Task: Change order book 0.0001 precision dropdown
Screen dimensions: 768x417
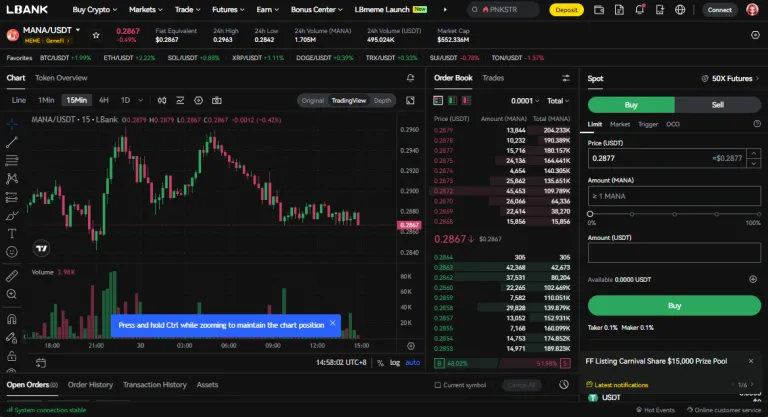Action: (525, 101)
